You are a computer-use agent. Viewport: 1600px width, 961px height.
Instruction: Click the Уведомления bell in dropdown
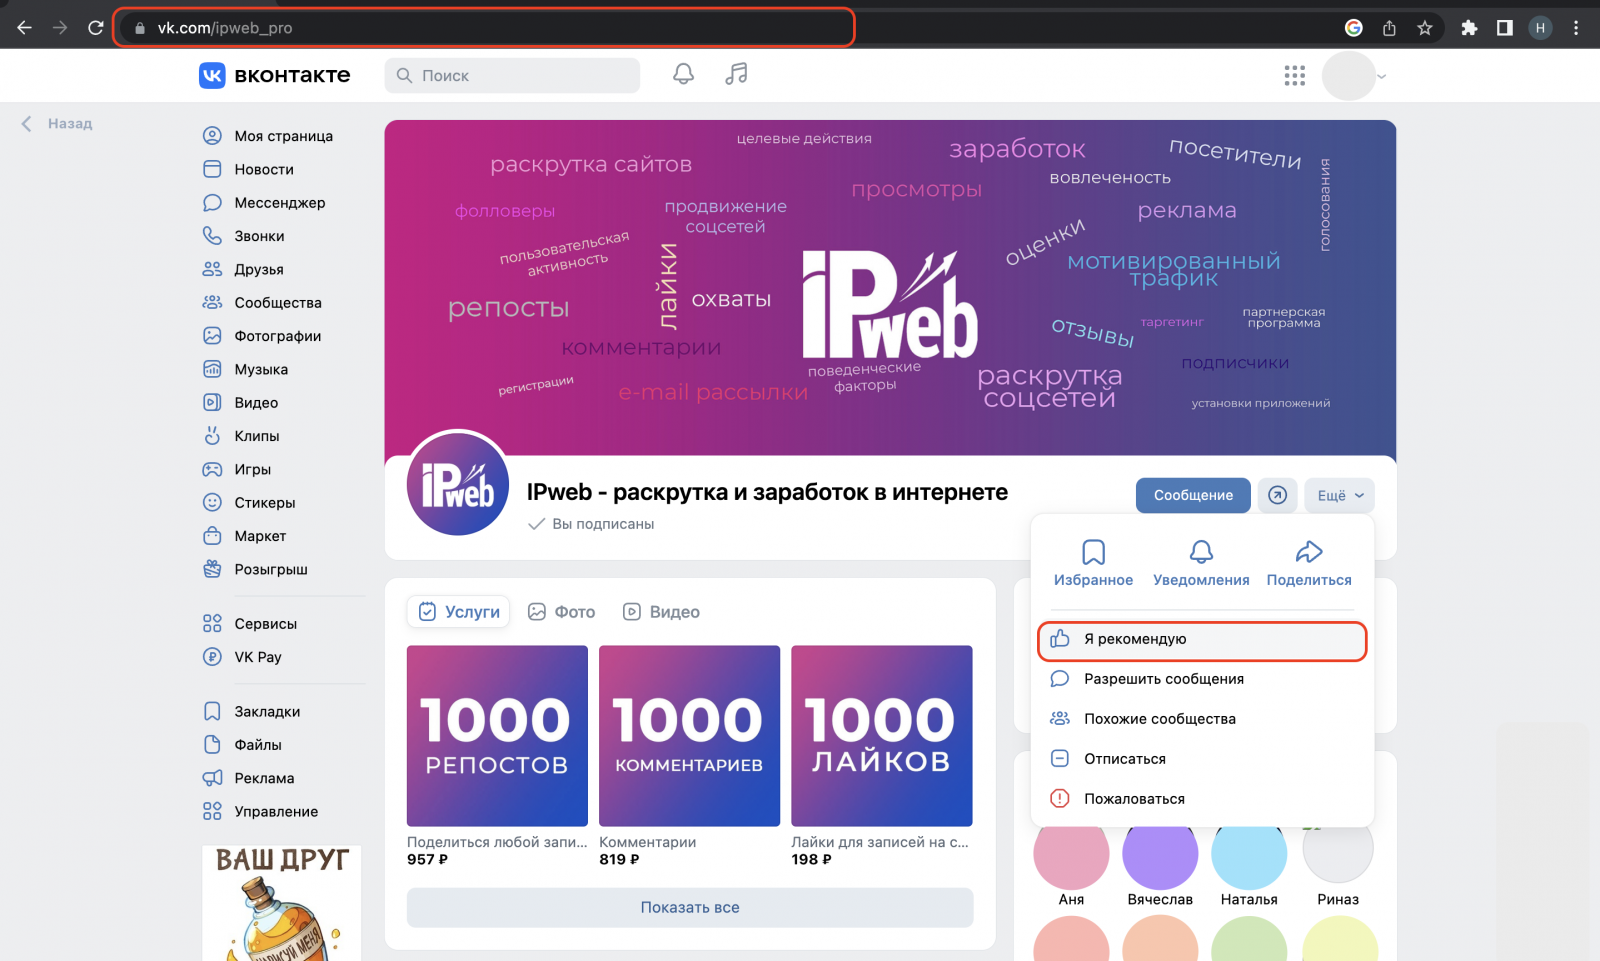coord(1201,553)
